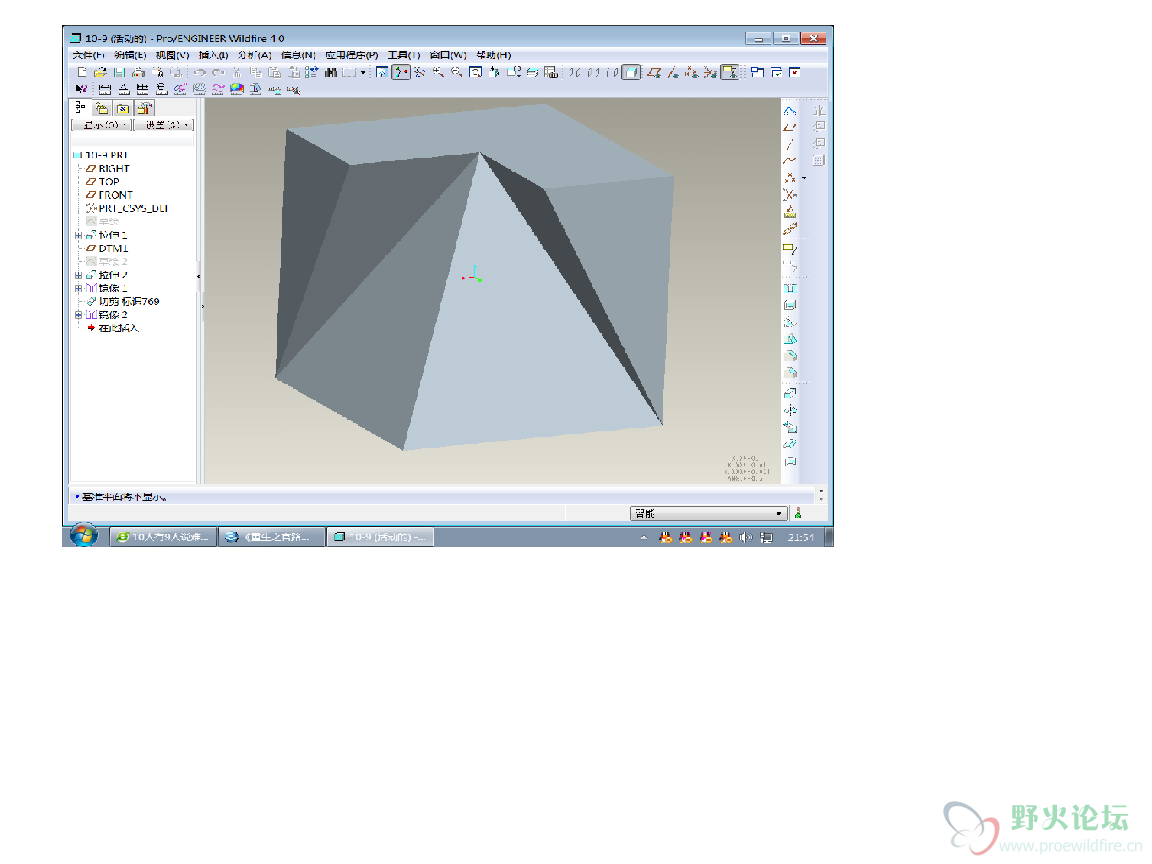Open the Find tool with binoculars icon
1152x864 pixels.
pyautogui.click(x=331, y=72)
